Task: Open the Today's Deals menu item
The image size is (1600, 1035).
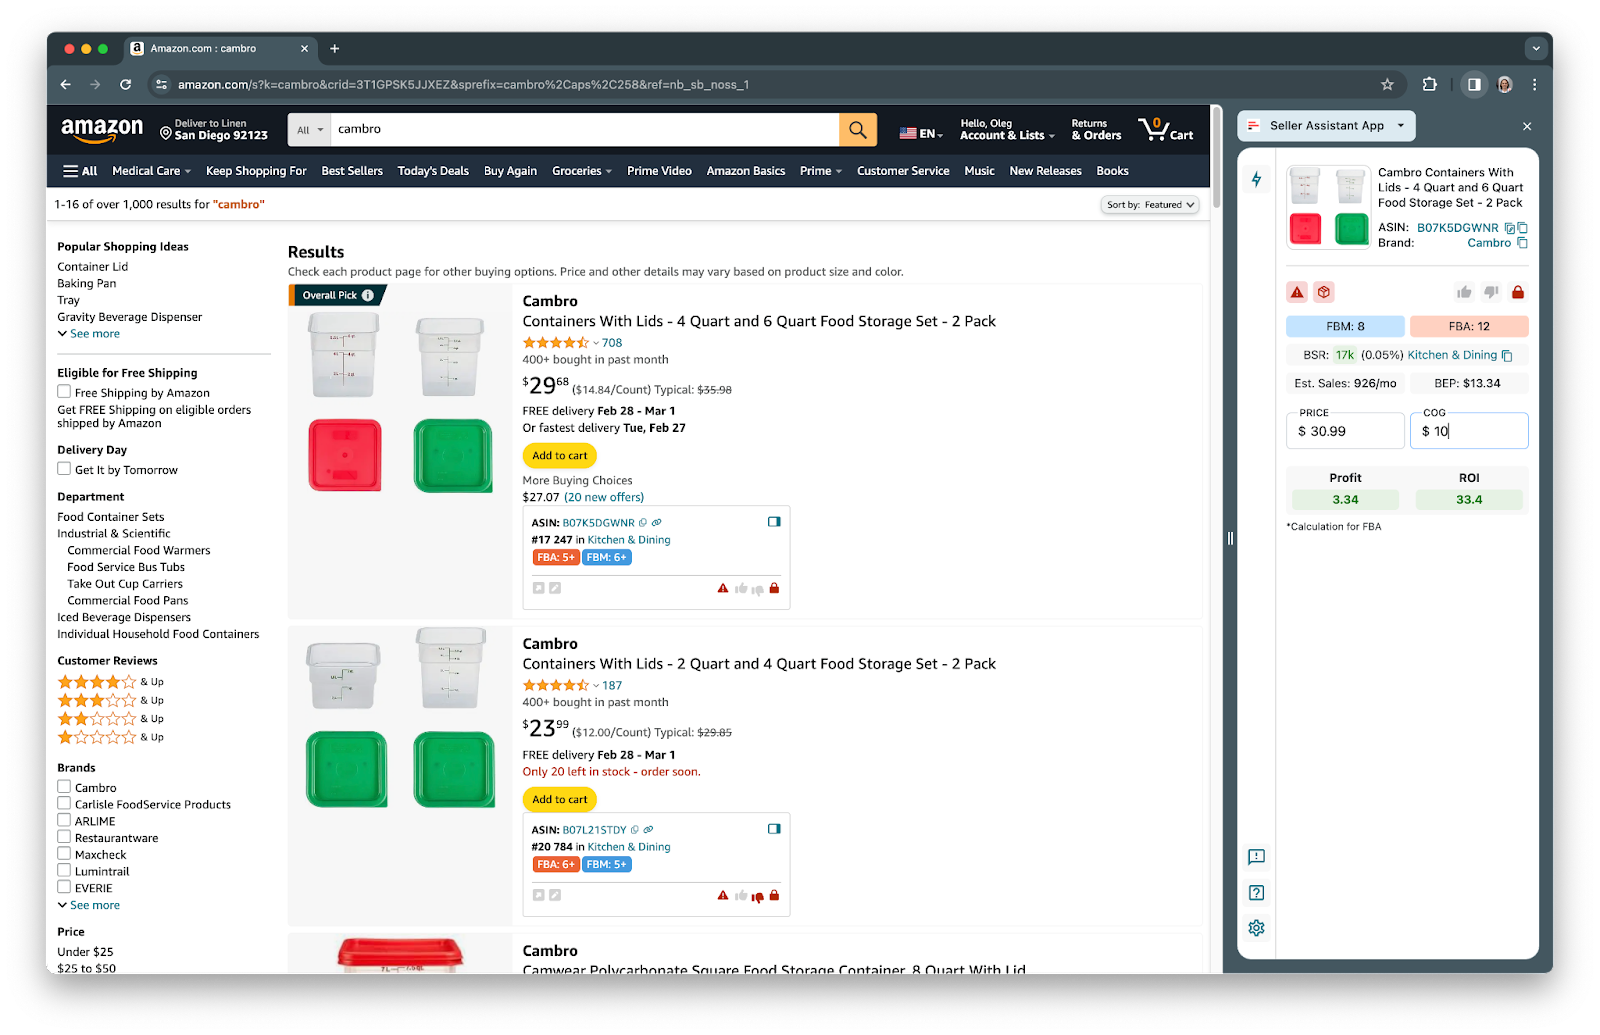Action: [x=432, y=170]
